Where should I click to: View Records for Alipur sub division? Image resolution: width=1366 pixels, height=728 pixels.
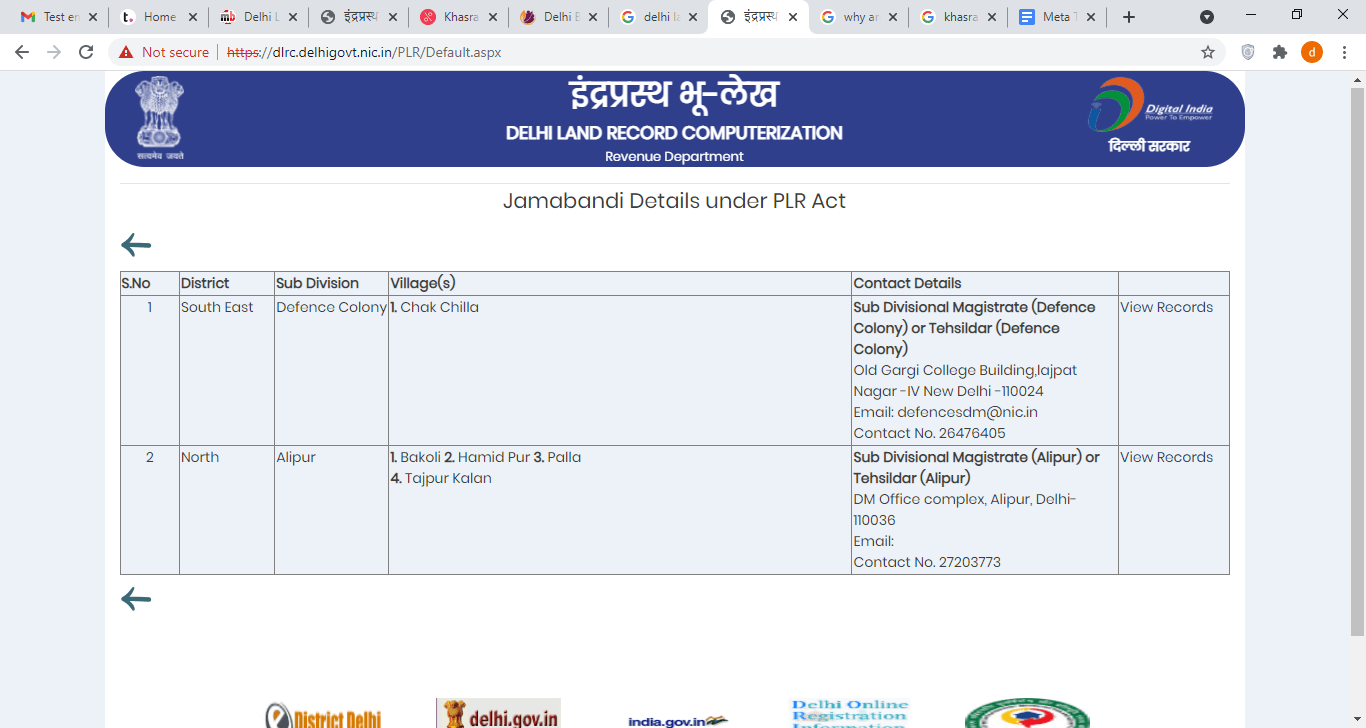(x=1166, y=457)
